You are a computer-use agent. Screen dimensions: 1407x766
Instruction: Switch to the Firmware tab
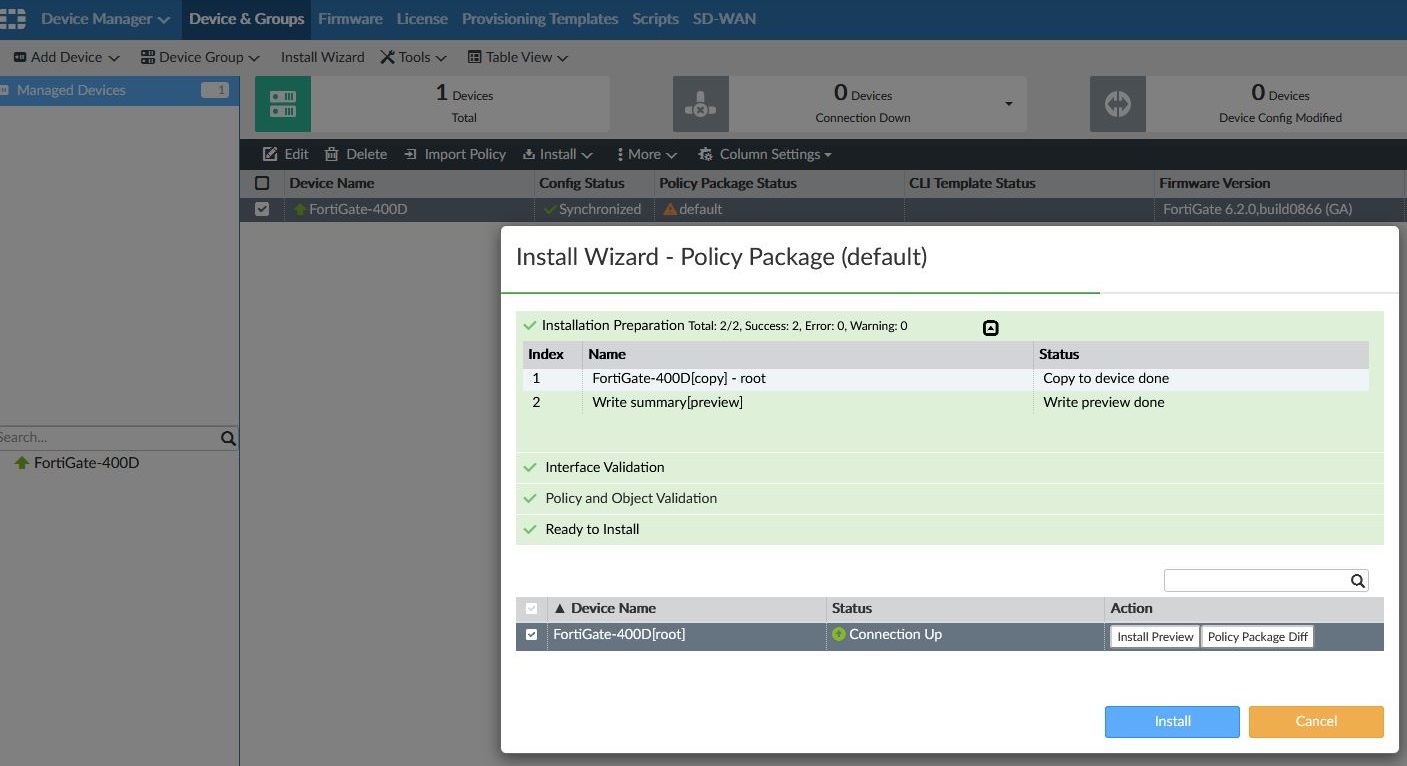pyautogui.click(x=350, y=19)
